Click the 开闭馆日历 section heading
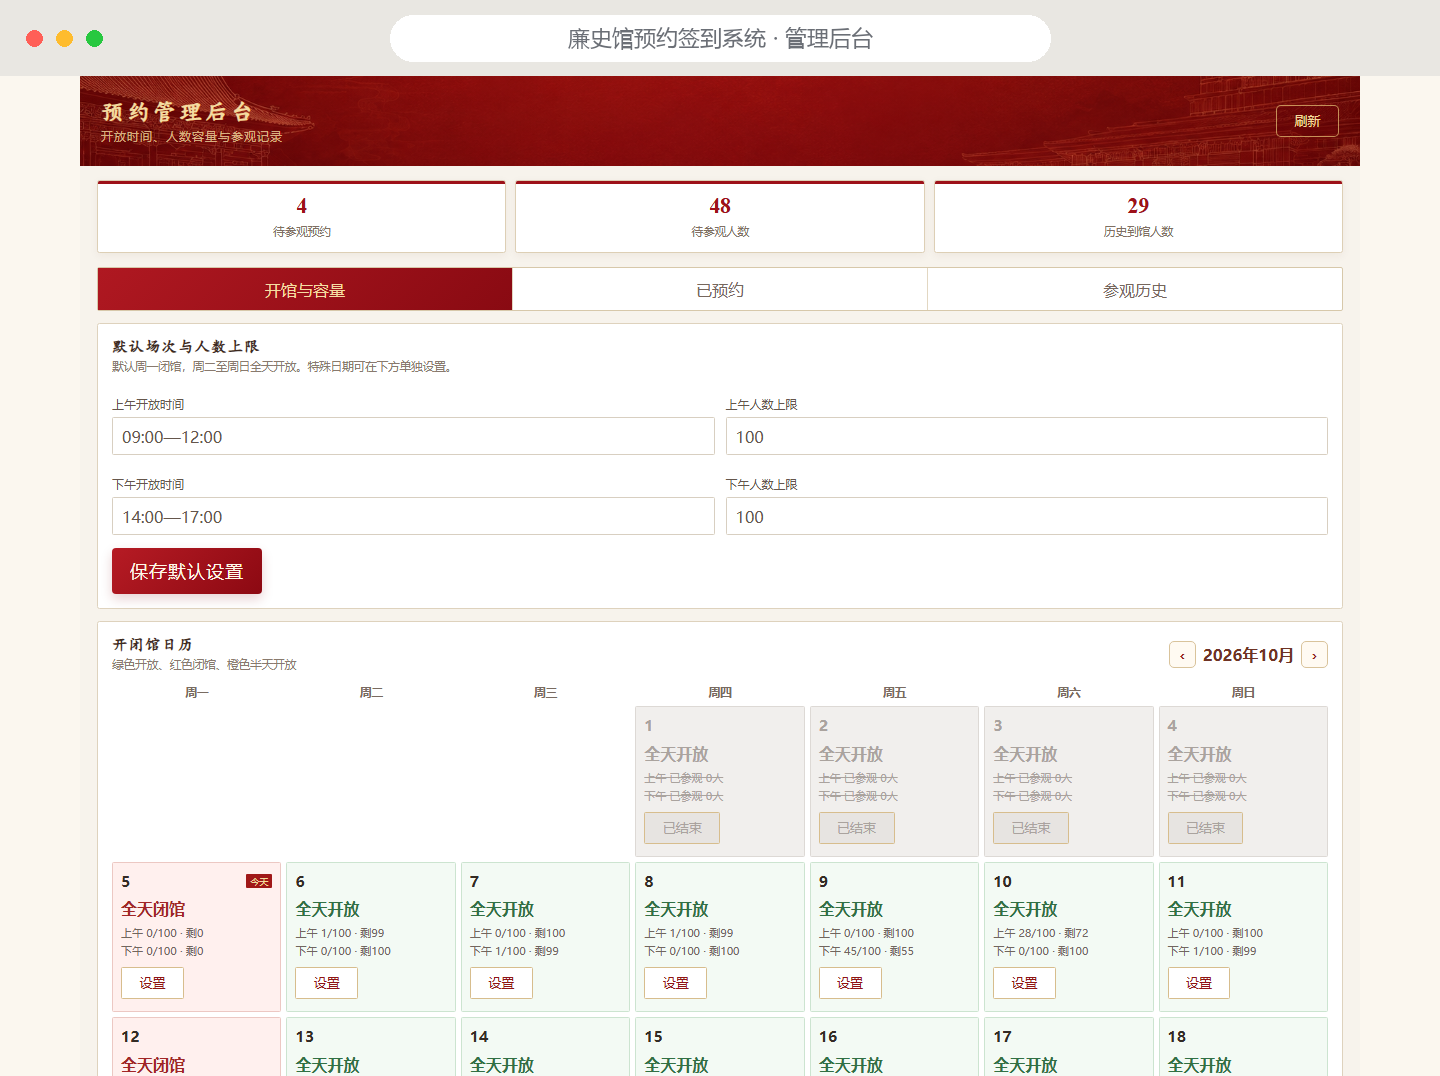1440x1076 pixels. click(152, 645)
